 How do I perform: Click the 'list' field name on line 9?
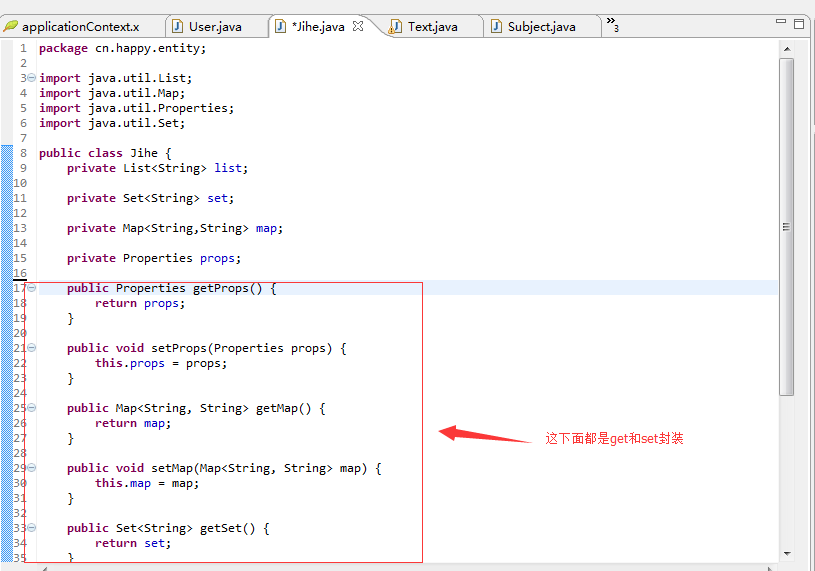(x=228, y=168)
